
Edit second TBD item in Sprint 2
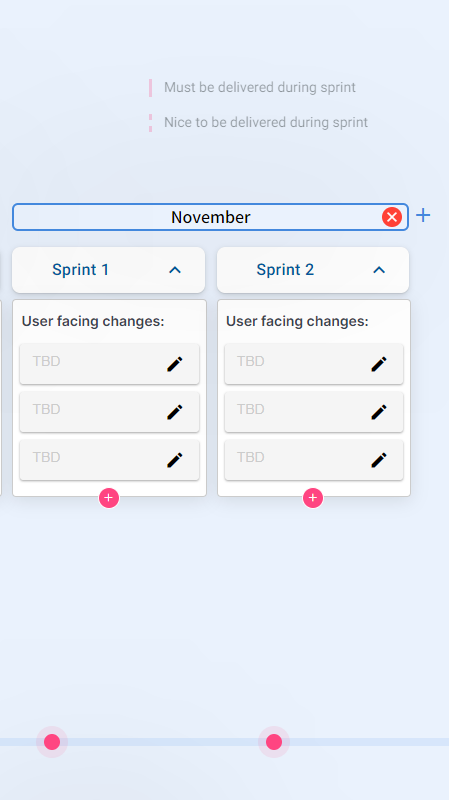[x=379, y=412]
